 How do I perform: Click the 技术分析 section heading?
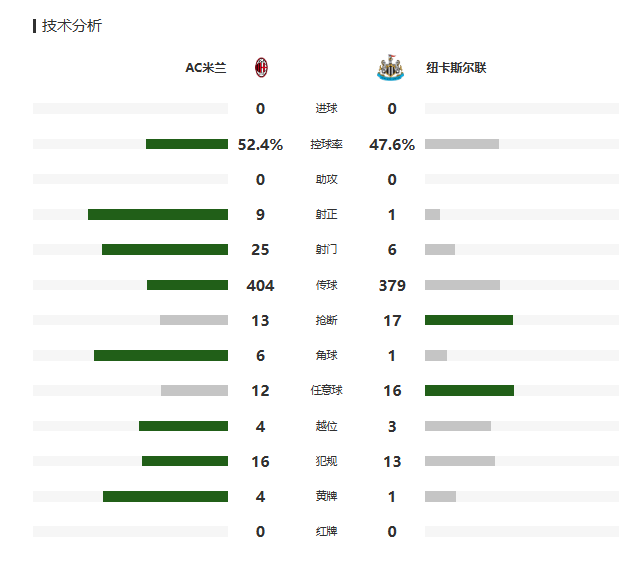72,26
